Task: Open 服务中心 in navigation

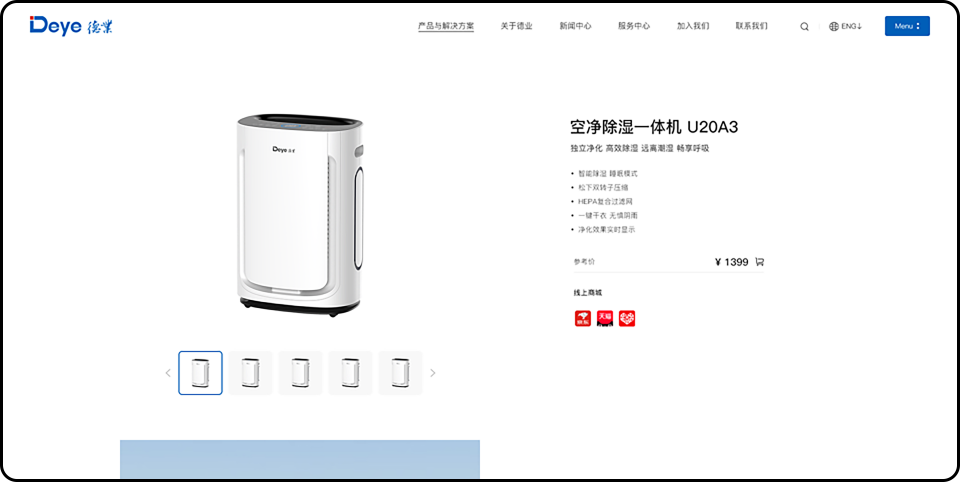Action: (x=634, y=26)
